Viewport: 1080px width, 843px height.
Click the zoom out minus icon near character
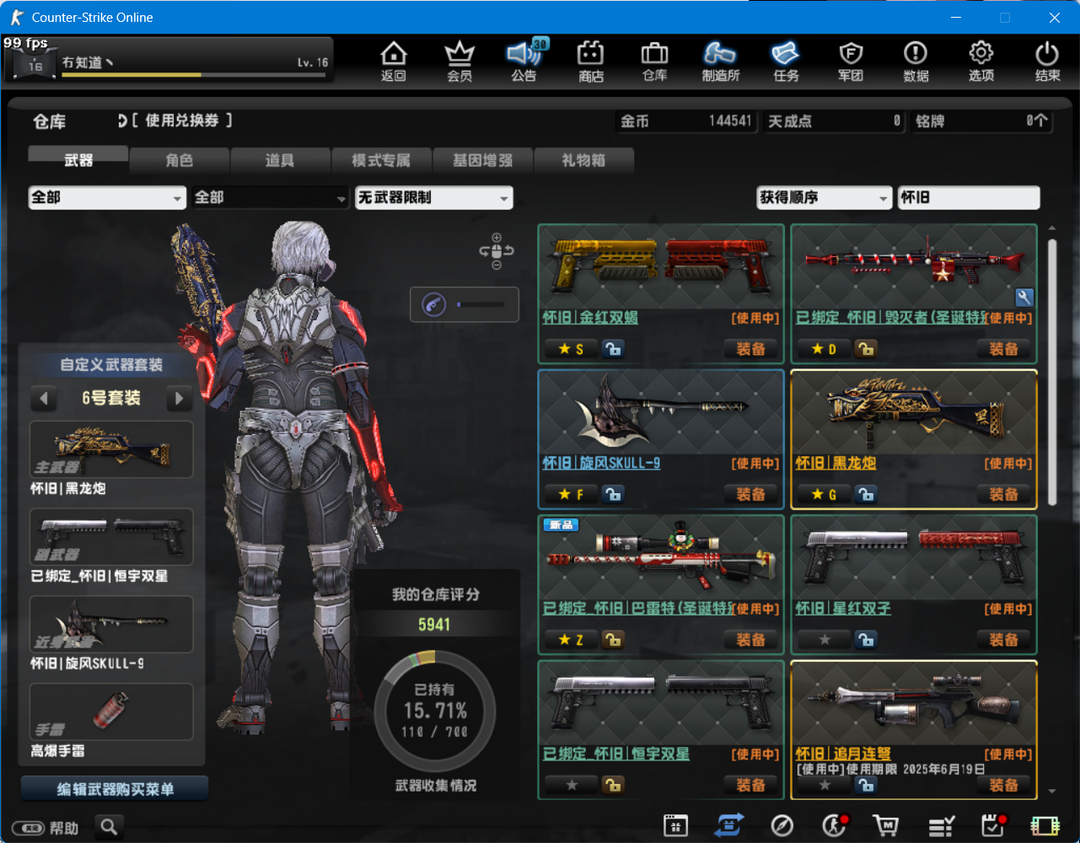(x=497, y=265)
